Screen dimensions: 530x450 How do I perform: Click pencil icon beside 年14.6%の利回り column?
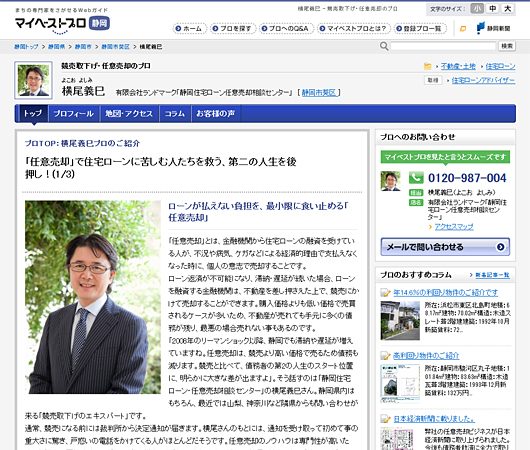tap(385, 292)
